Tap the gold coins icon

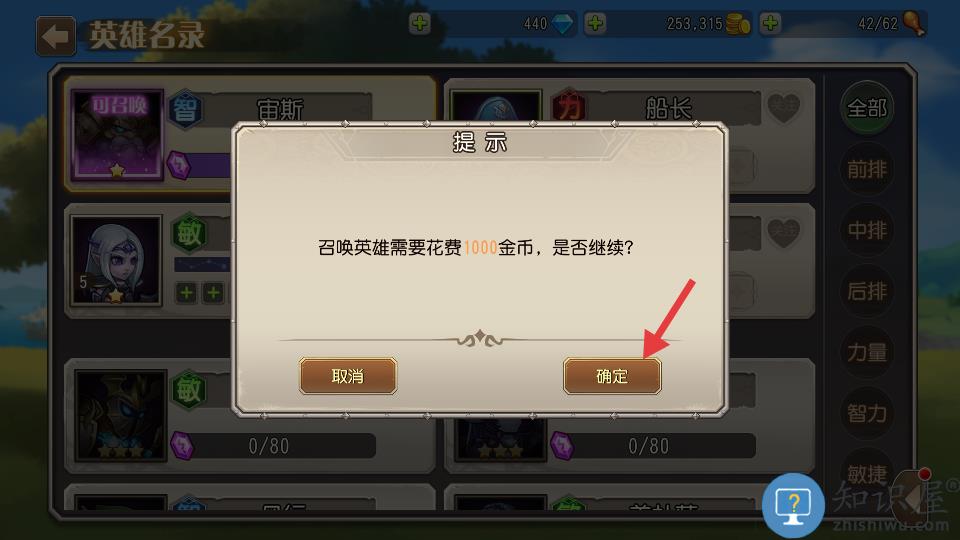point(738,24)
